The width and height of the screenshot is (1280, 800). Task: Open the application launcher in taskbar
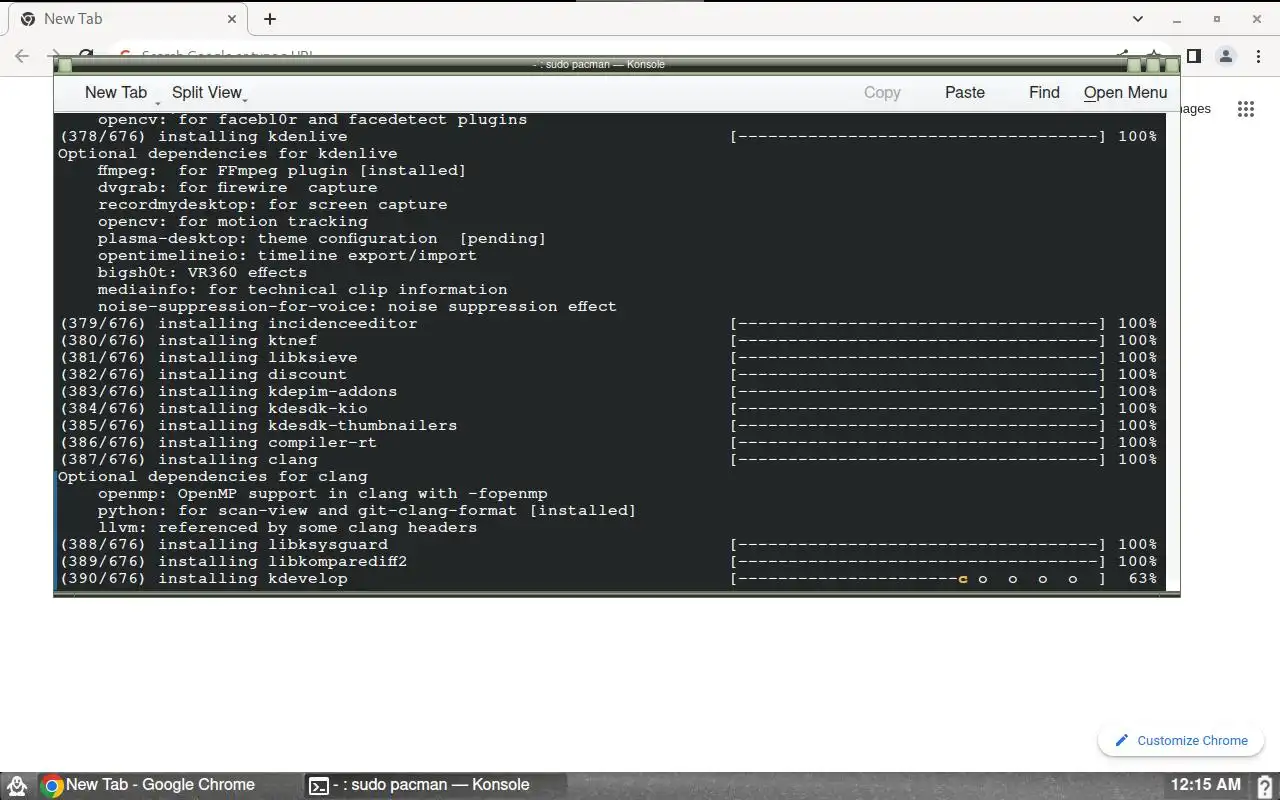[17, 785]
